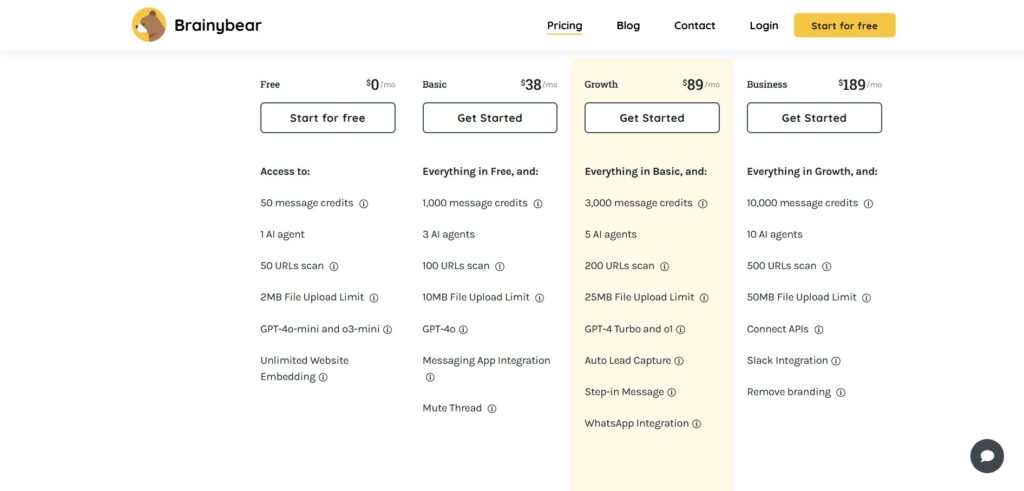Viewport: 1024px width, 491px height.
Task: Show info for 50MB File Upload Limit
Action: click(x=866, y=298)
